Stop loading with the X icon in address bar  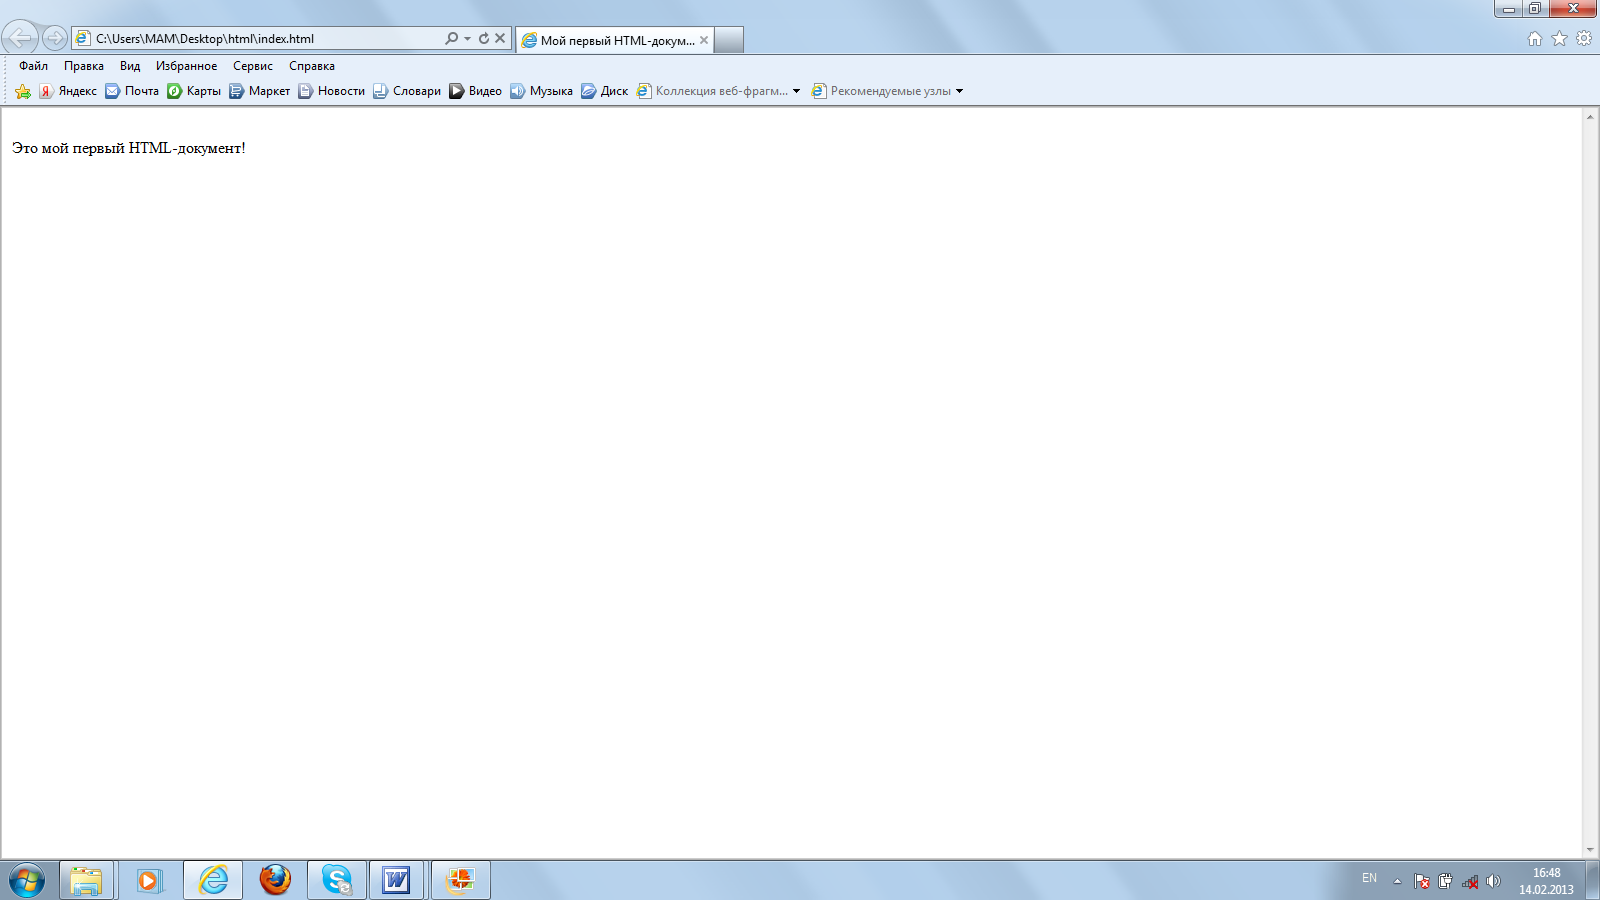click(x=500, y=38)
